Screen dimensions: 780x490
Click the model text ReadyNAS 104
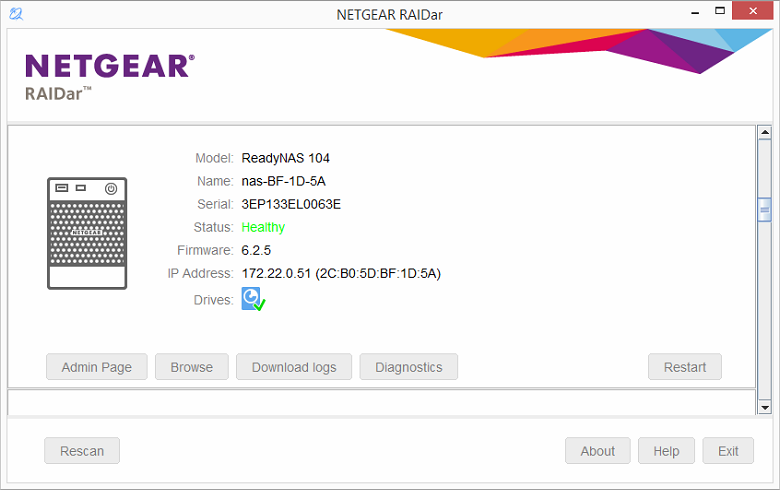(x=286, y=158)
